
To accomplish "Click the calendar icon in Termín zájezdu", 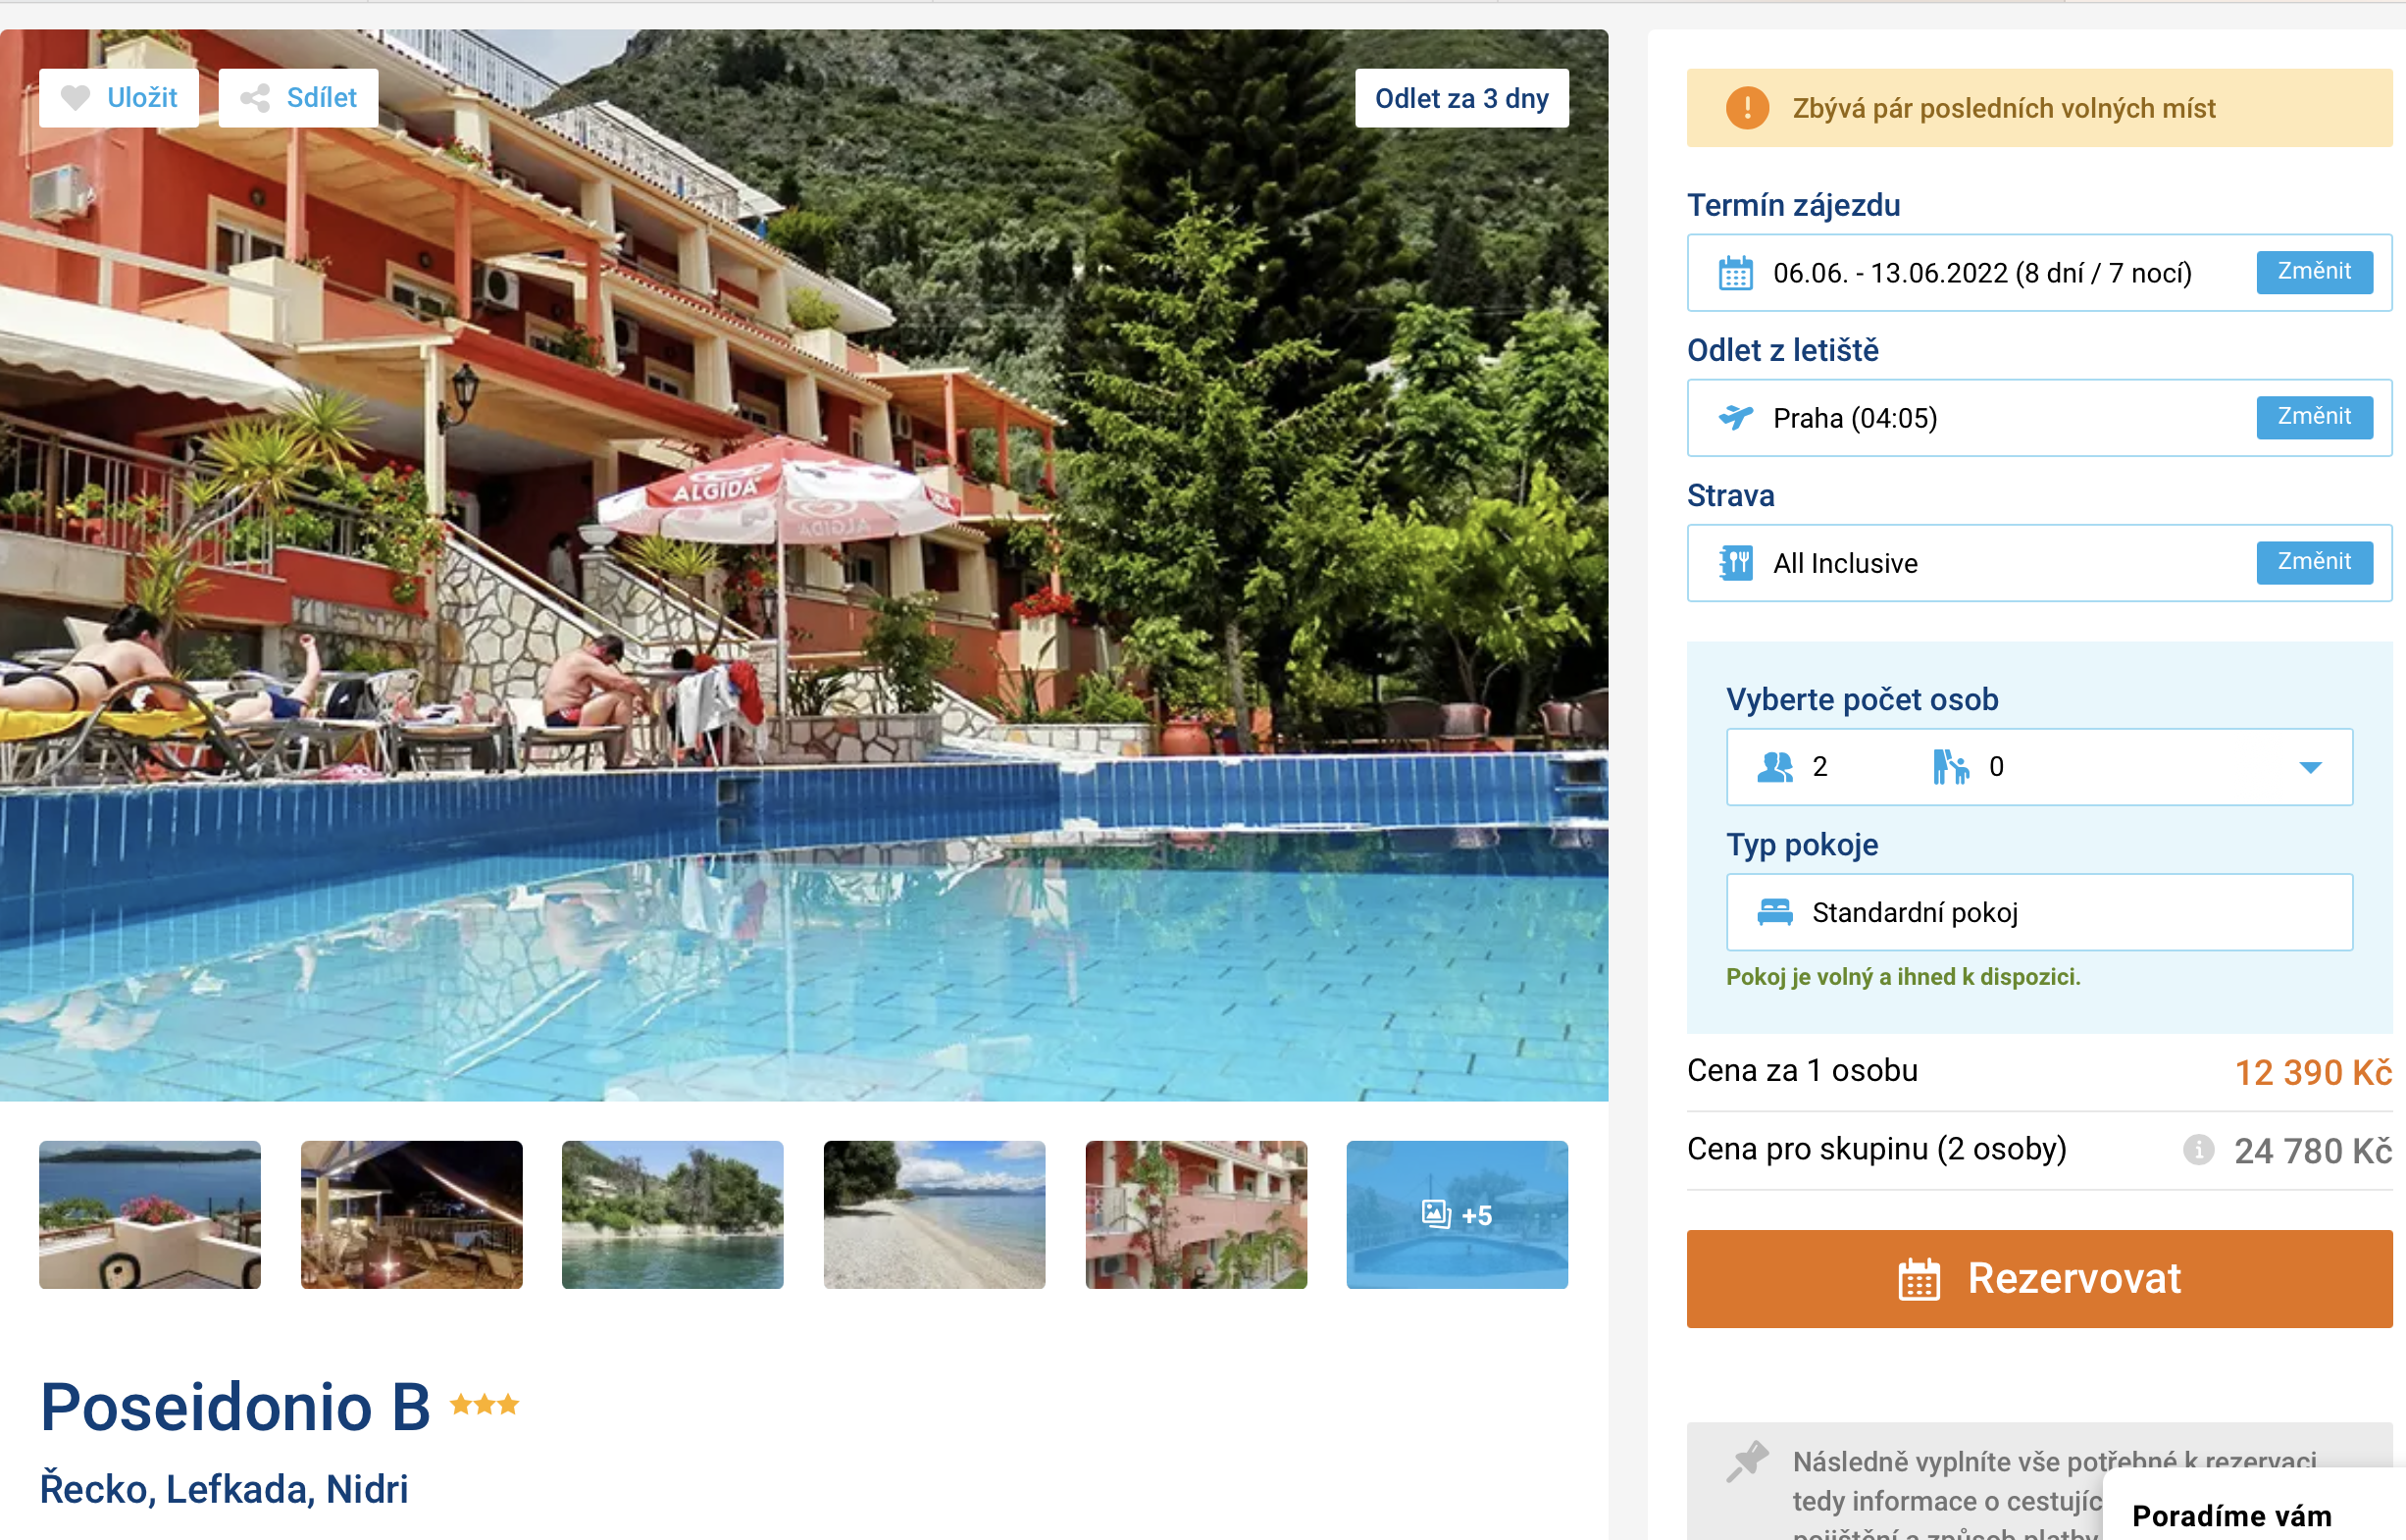I will coord(1735,272).
